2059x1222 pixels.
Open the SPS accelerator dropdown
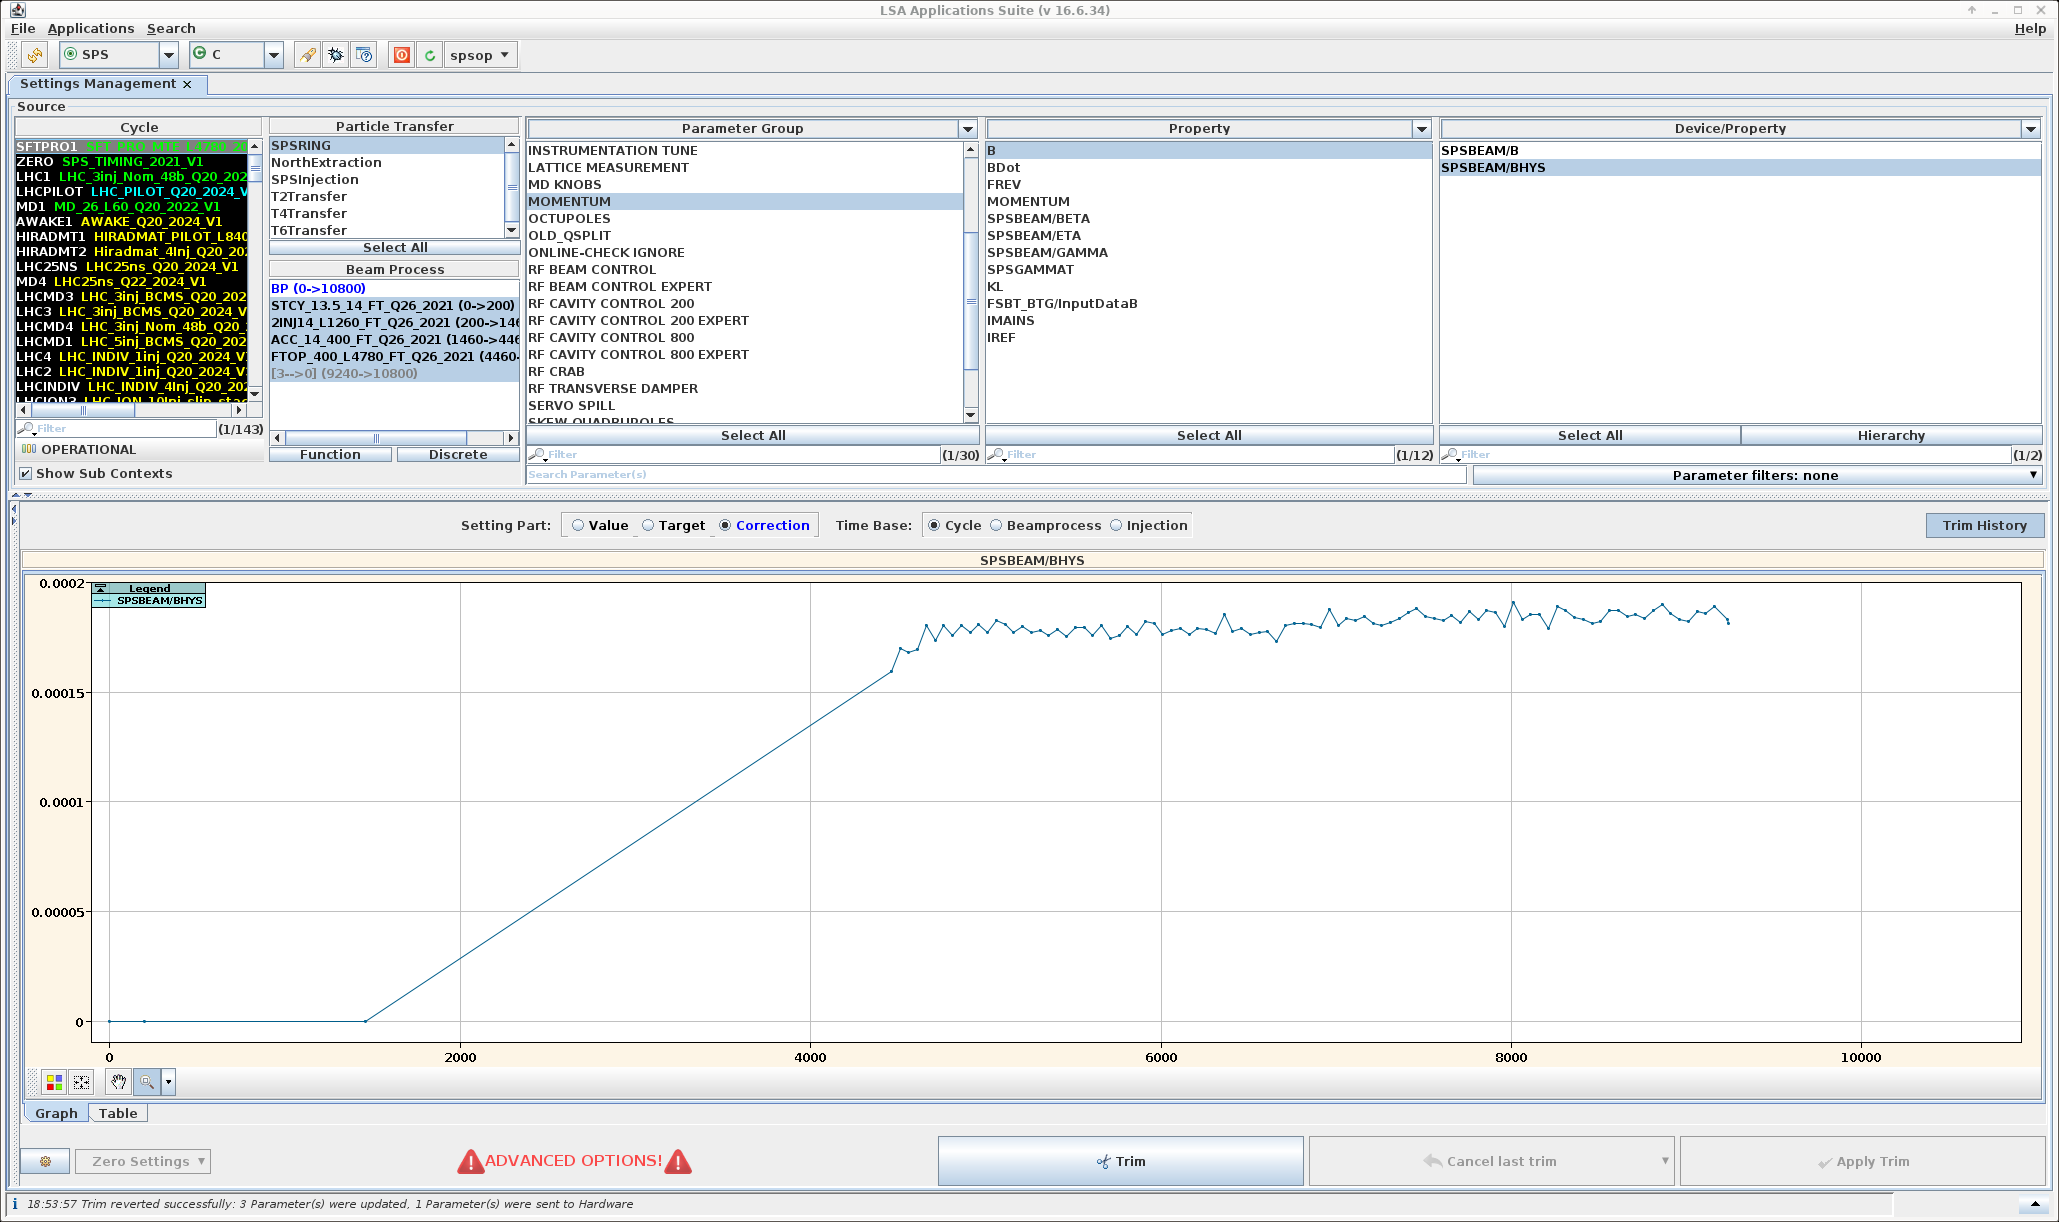coord(168,55)
